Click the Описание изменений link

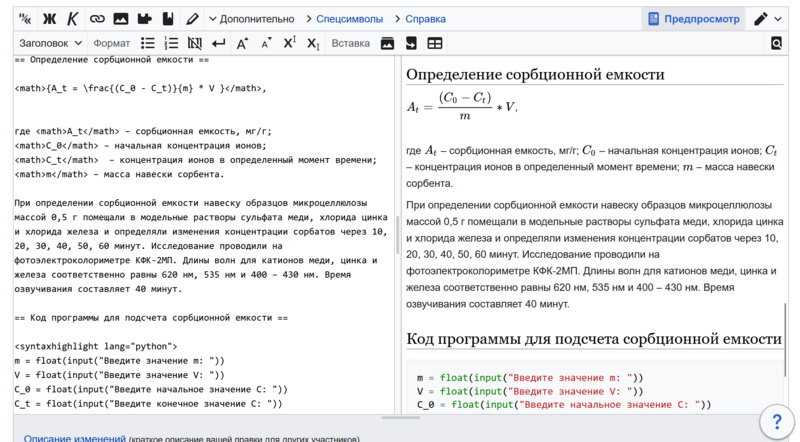pos(75,438)
